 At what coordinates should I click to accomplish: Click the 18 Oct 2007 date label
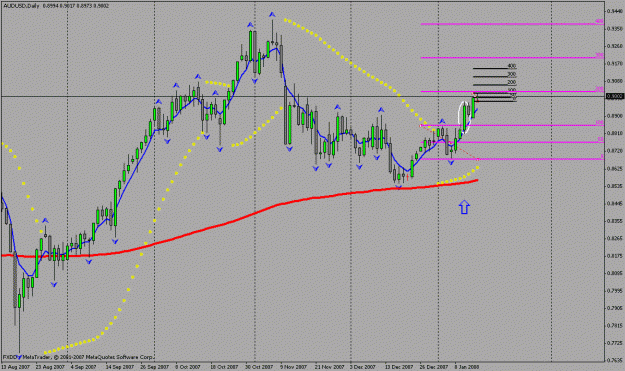pos(224,367)
